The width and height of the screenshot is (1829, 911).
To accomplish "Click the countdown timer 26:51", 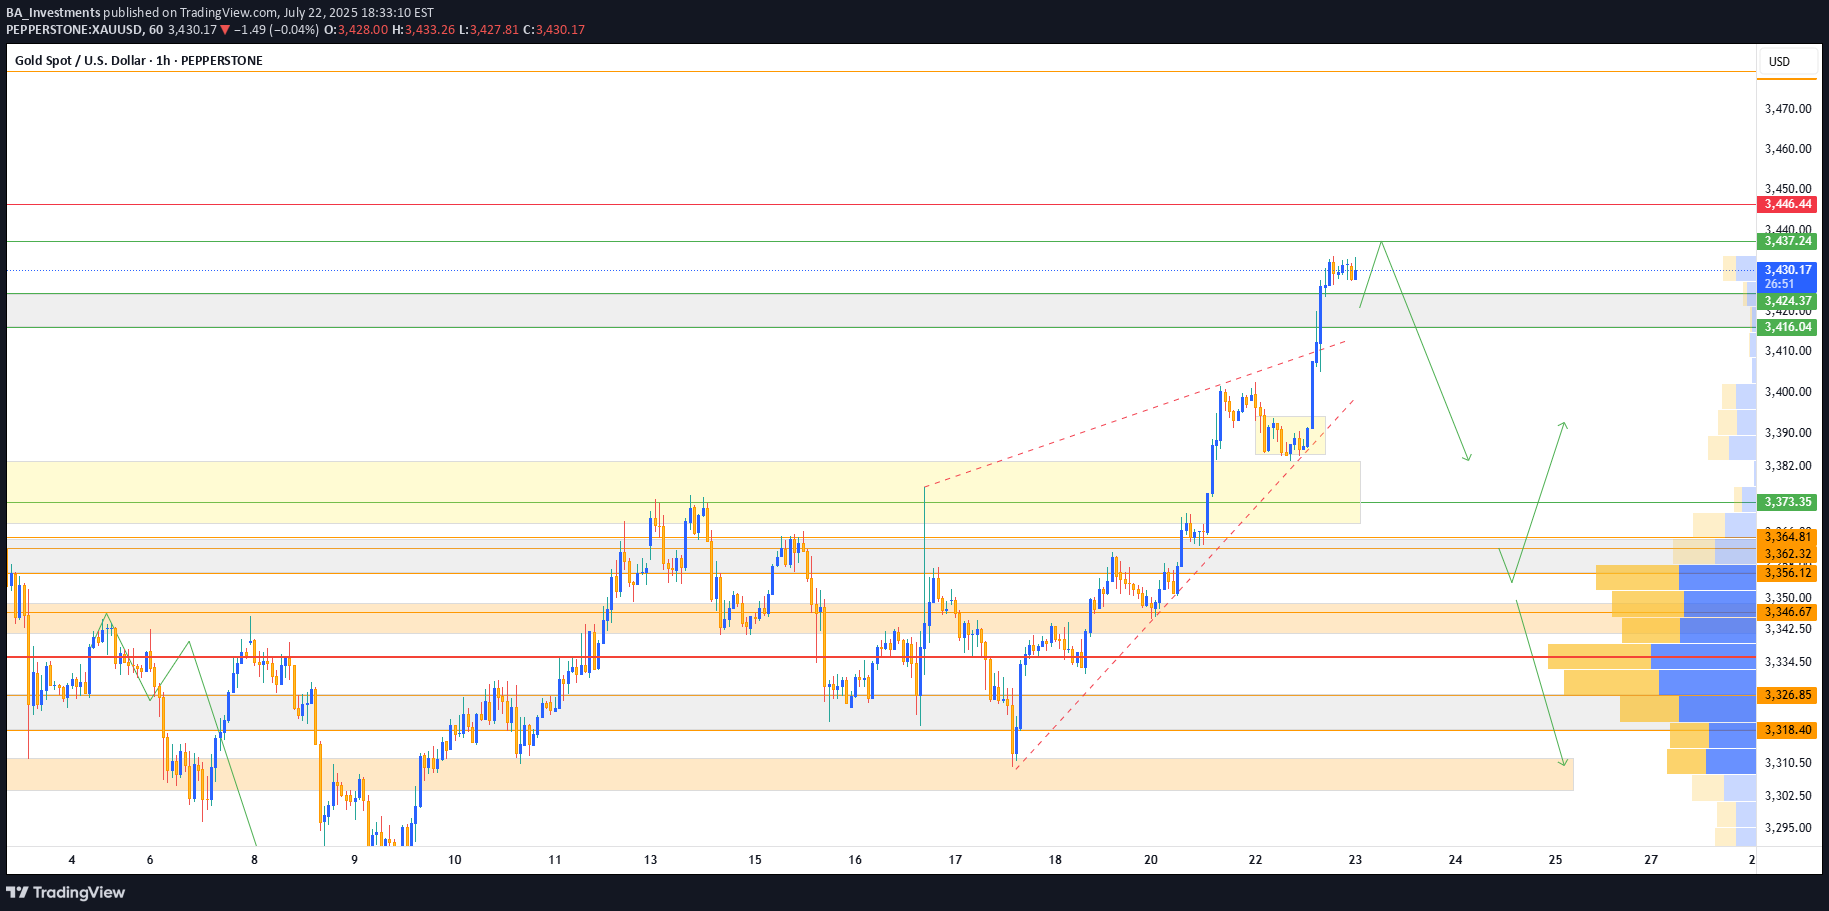I will (x=1779, y=284).
